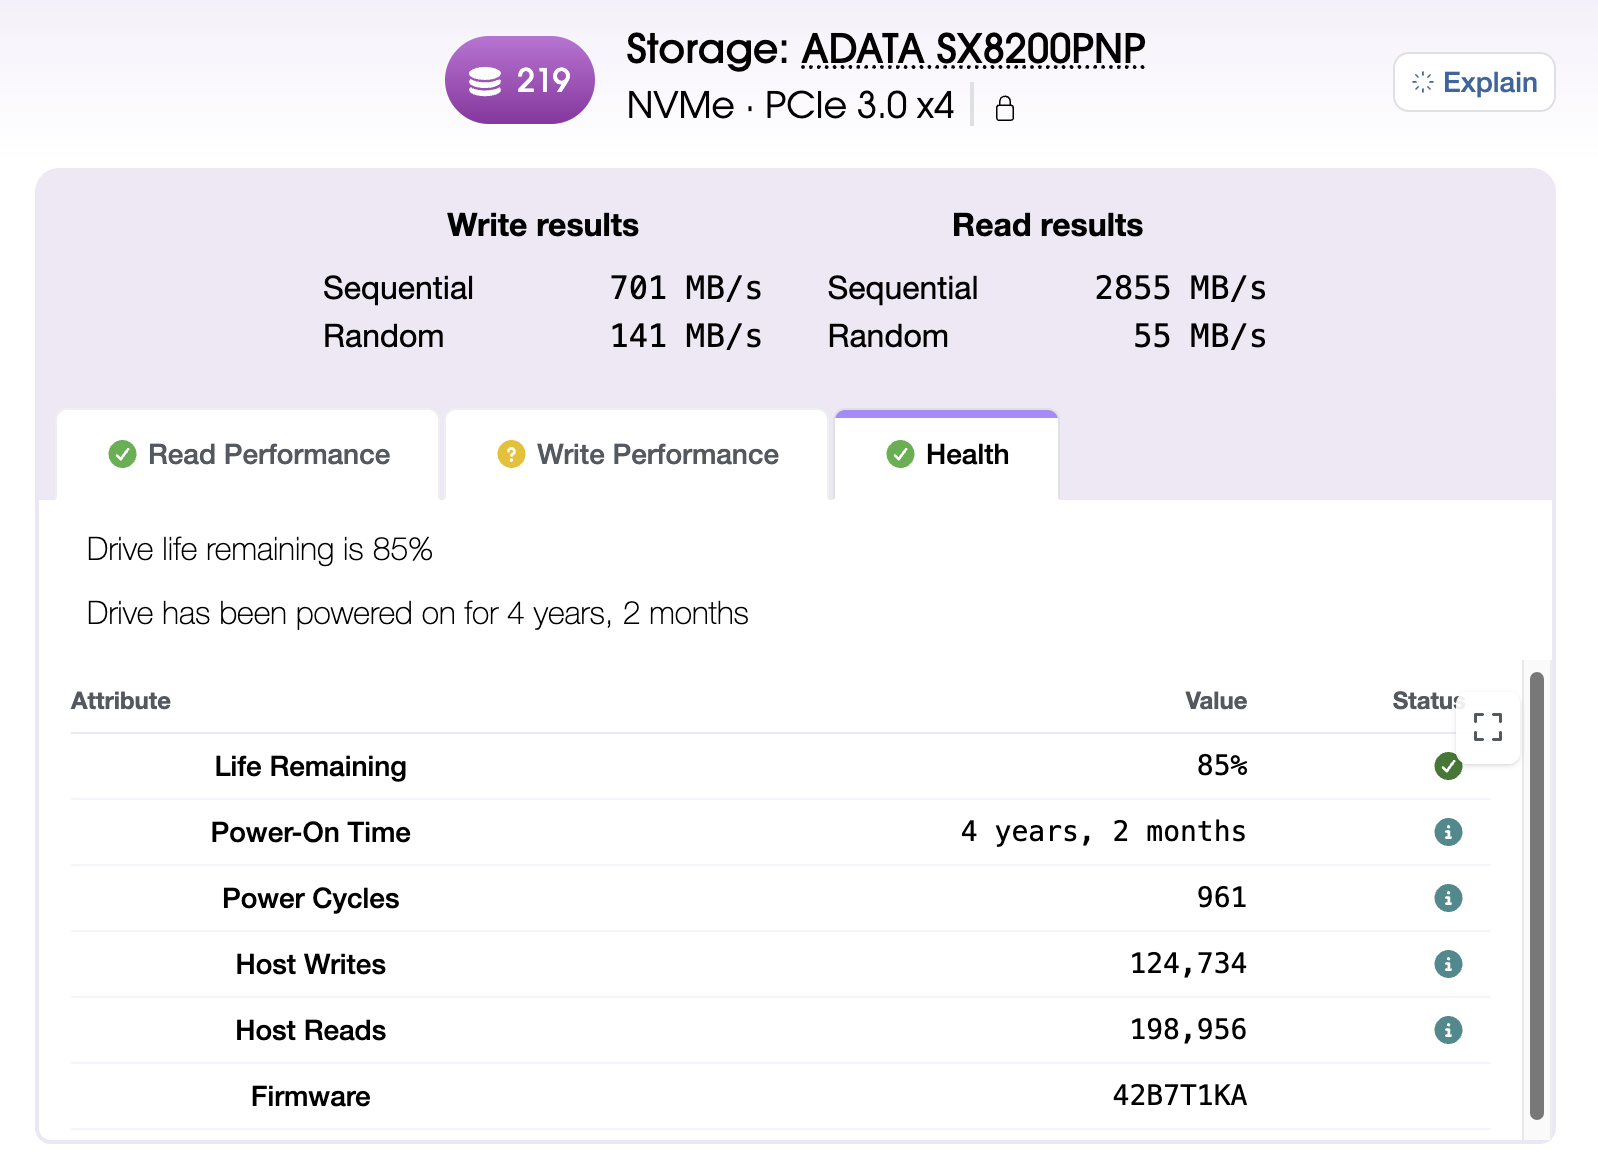
Task: Click the Explain button
Action: click(x=1473, y=82)
